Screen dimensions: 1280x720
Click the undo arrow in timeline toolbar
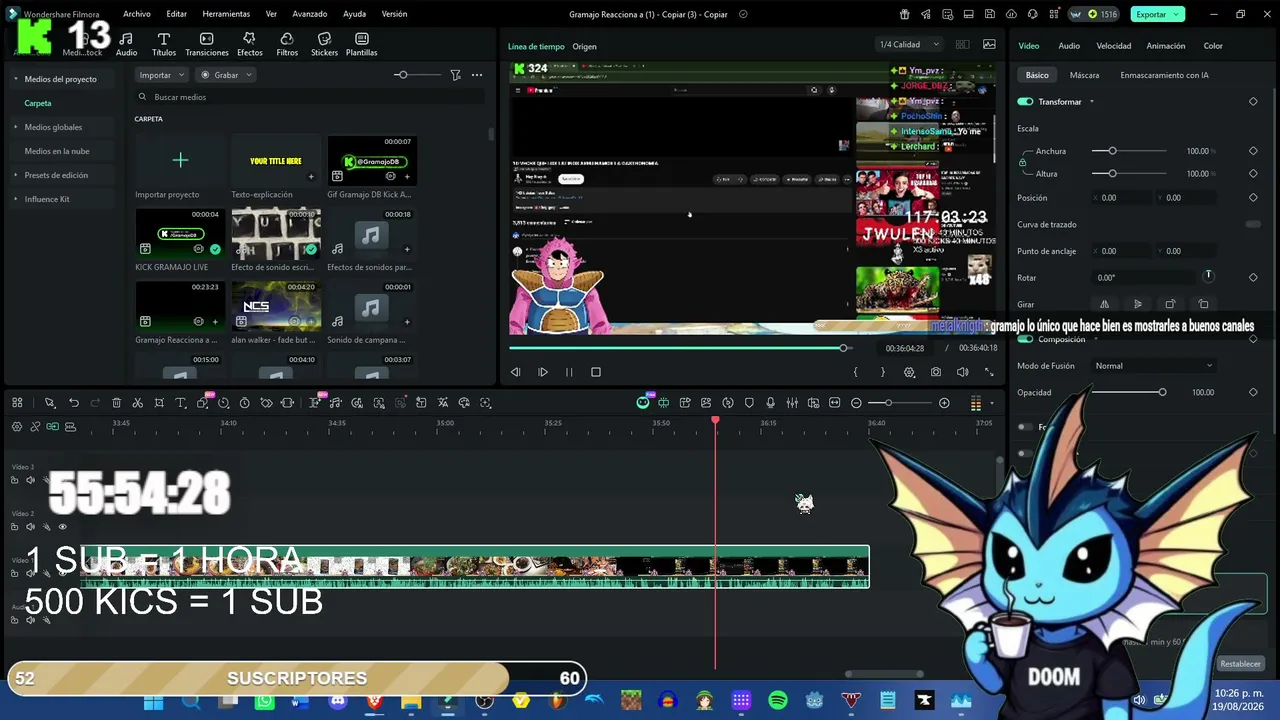point(73,403)
